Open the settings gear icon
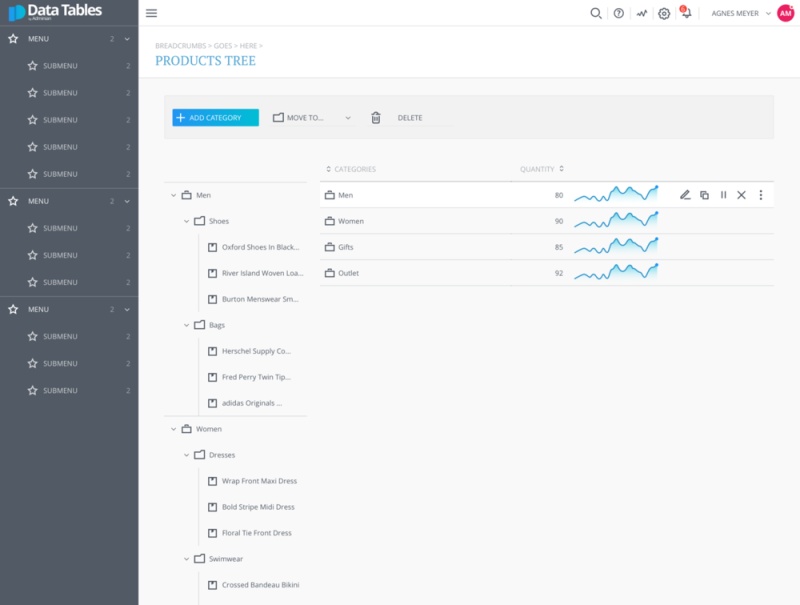The height and width of the screenshot is (605, 800). point(663,13)
